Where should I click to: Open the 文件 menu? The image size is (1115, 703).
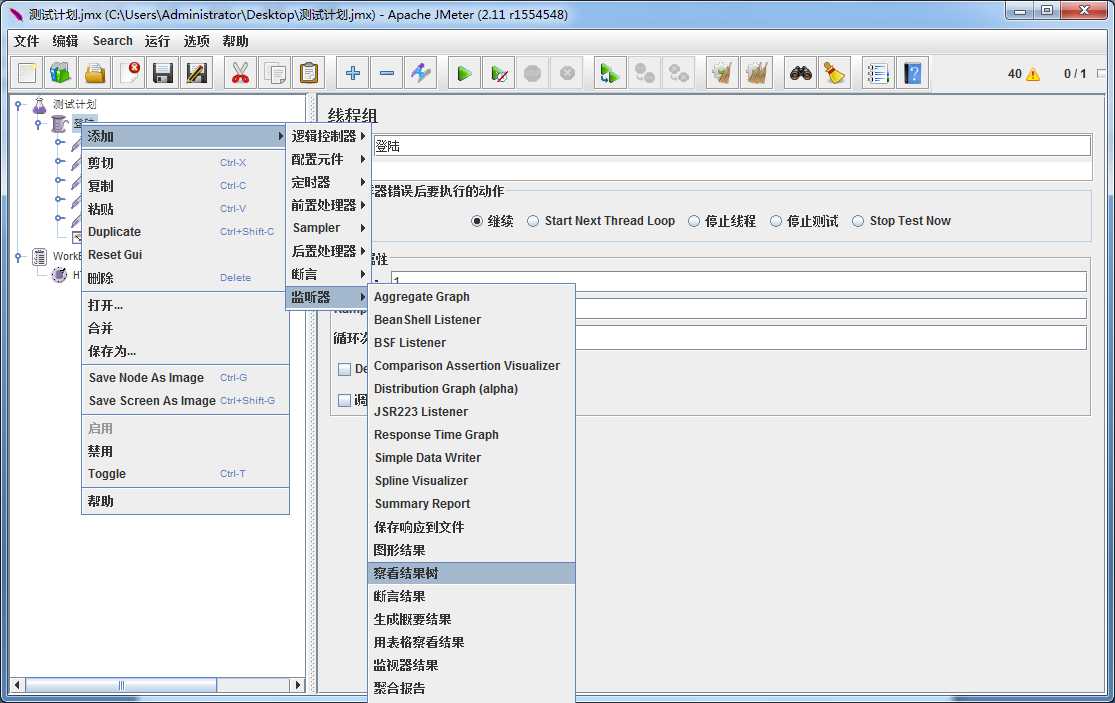tap(26, 41)
